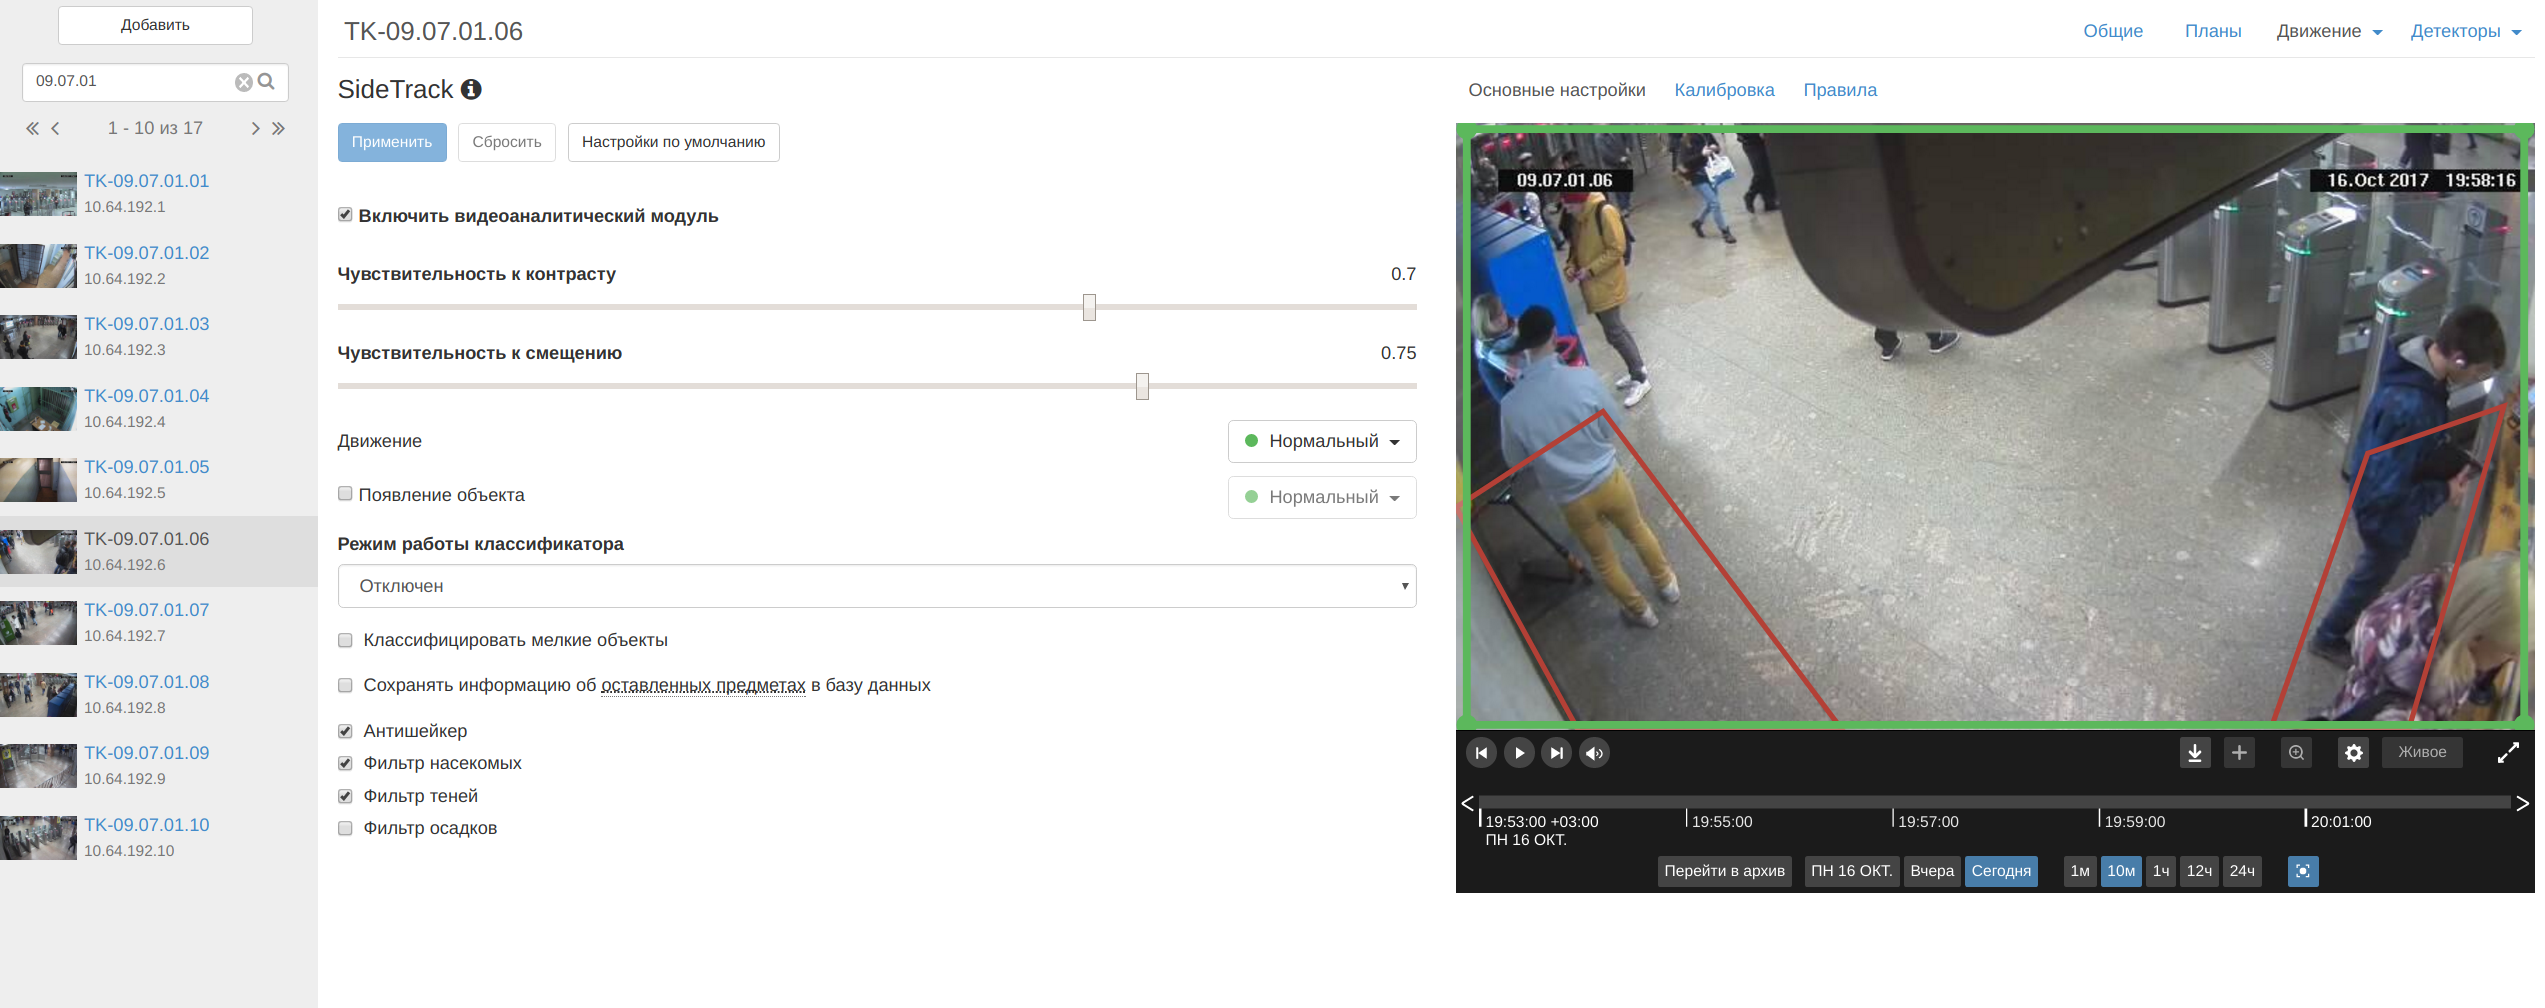Image resolution: width=2545 pixels, height=1008 pixels.
Task: Open 'Общие' tab
Action: tap(2113, 31)
